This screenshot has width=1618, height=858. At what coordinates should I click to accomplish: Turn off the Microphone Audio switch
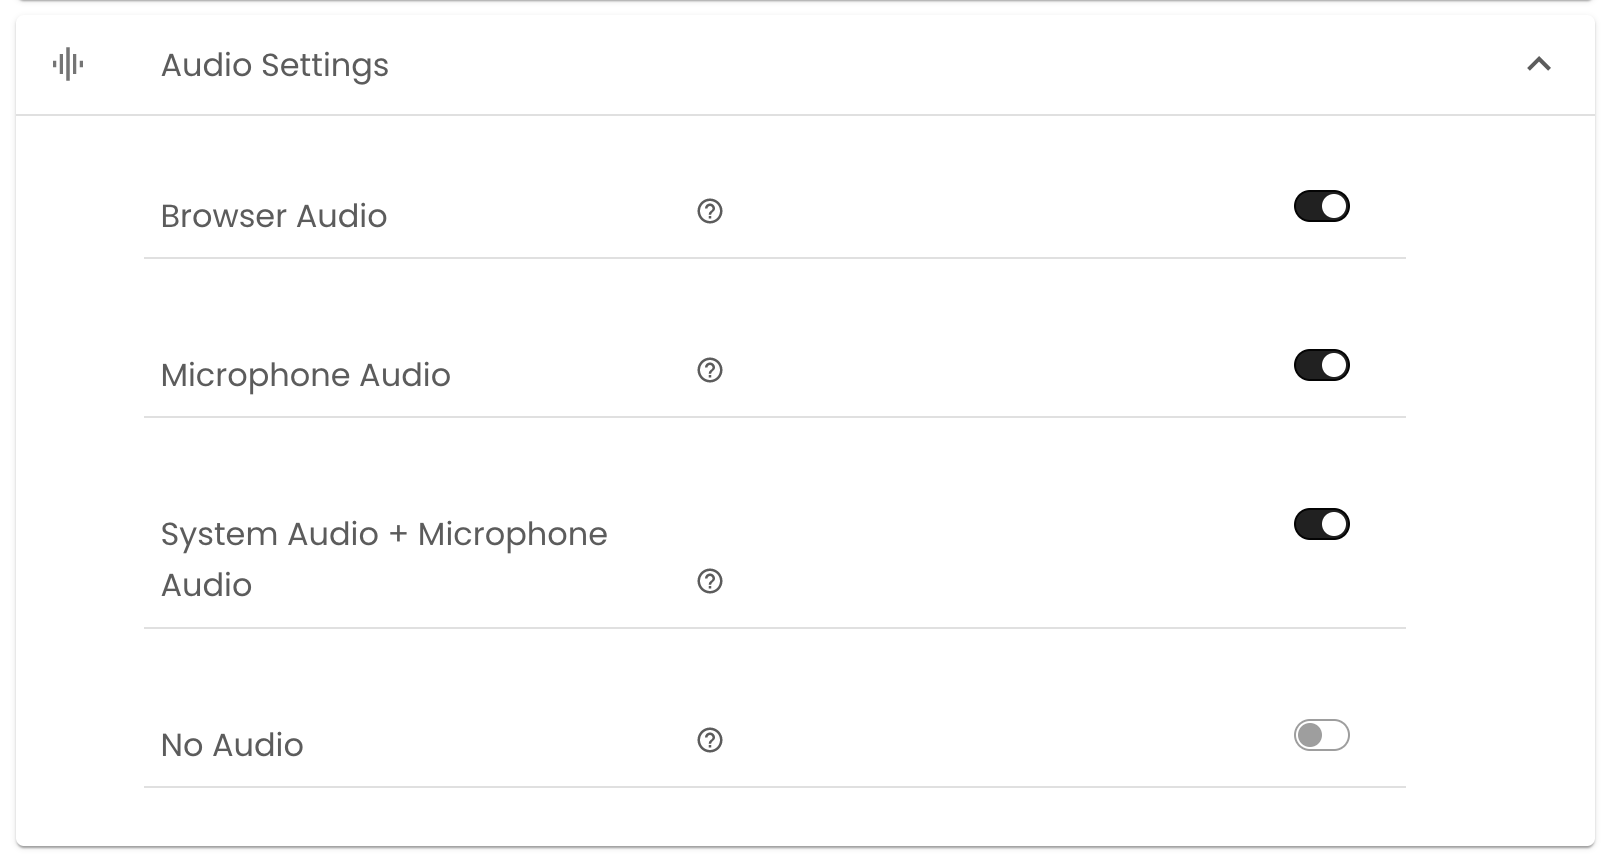(x=1321, y=366)
